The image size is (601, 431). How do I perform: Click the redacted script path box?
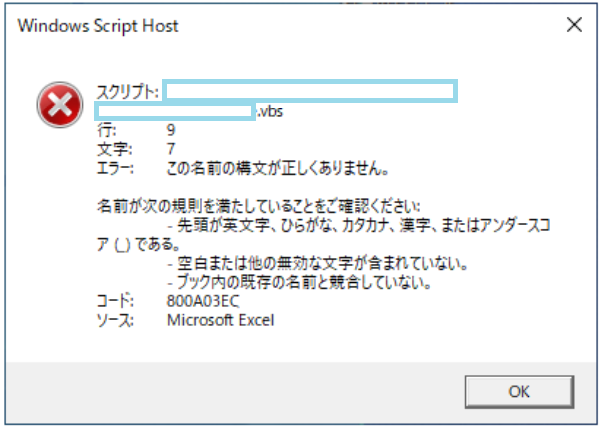click(x=310, y=92)
